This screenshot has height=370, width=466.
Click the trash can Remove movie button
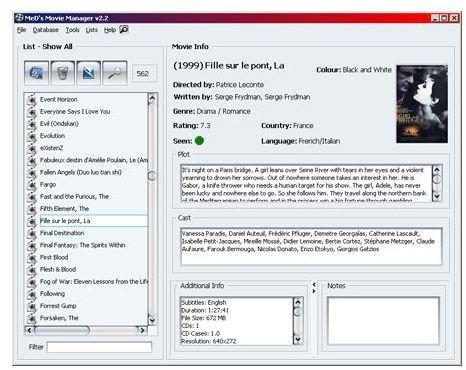click(x=62, y=73)
